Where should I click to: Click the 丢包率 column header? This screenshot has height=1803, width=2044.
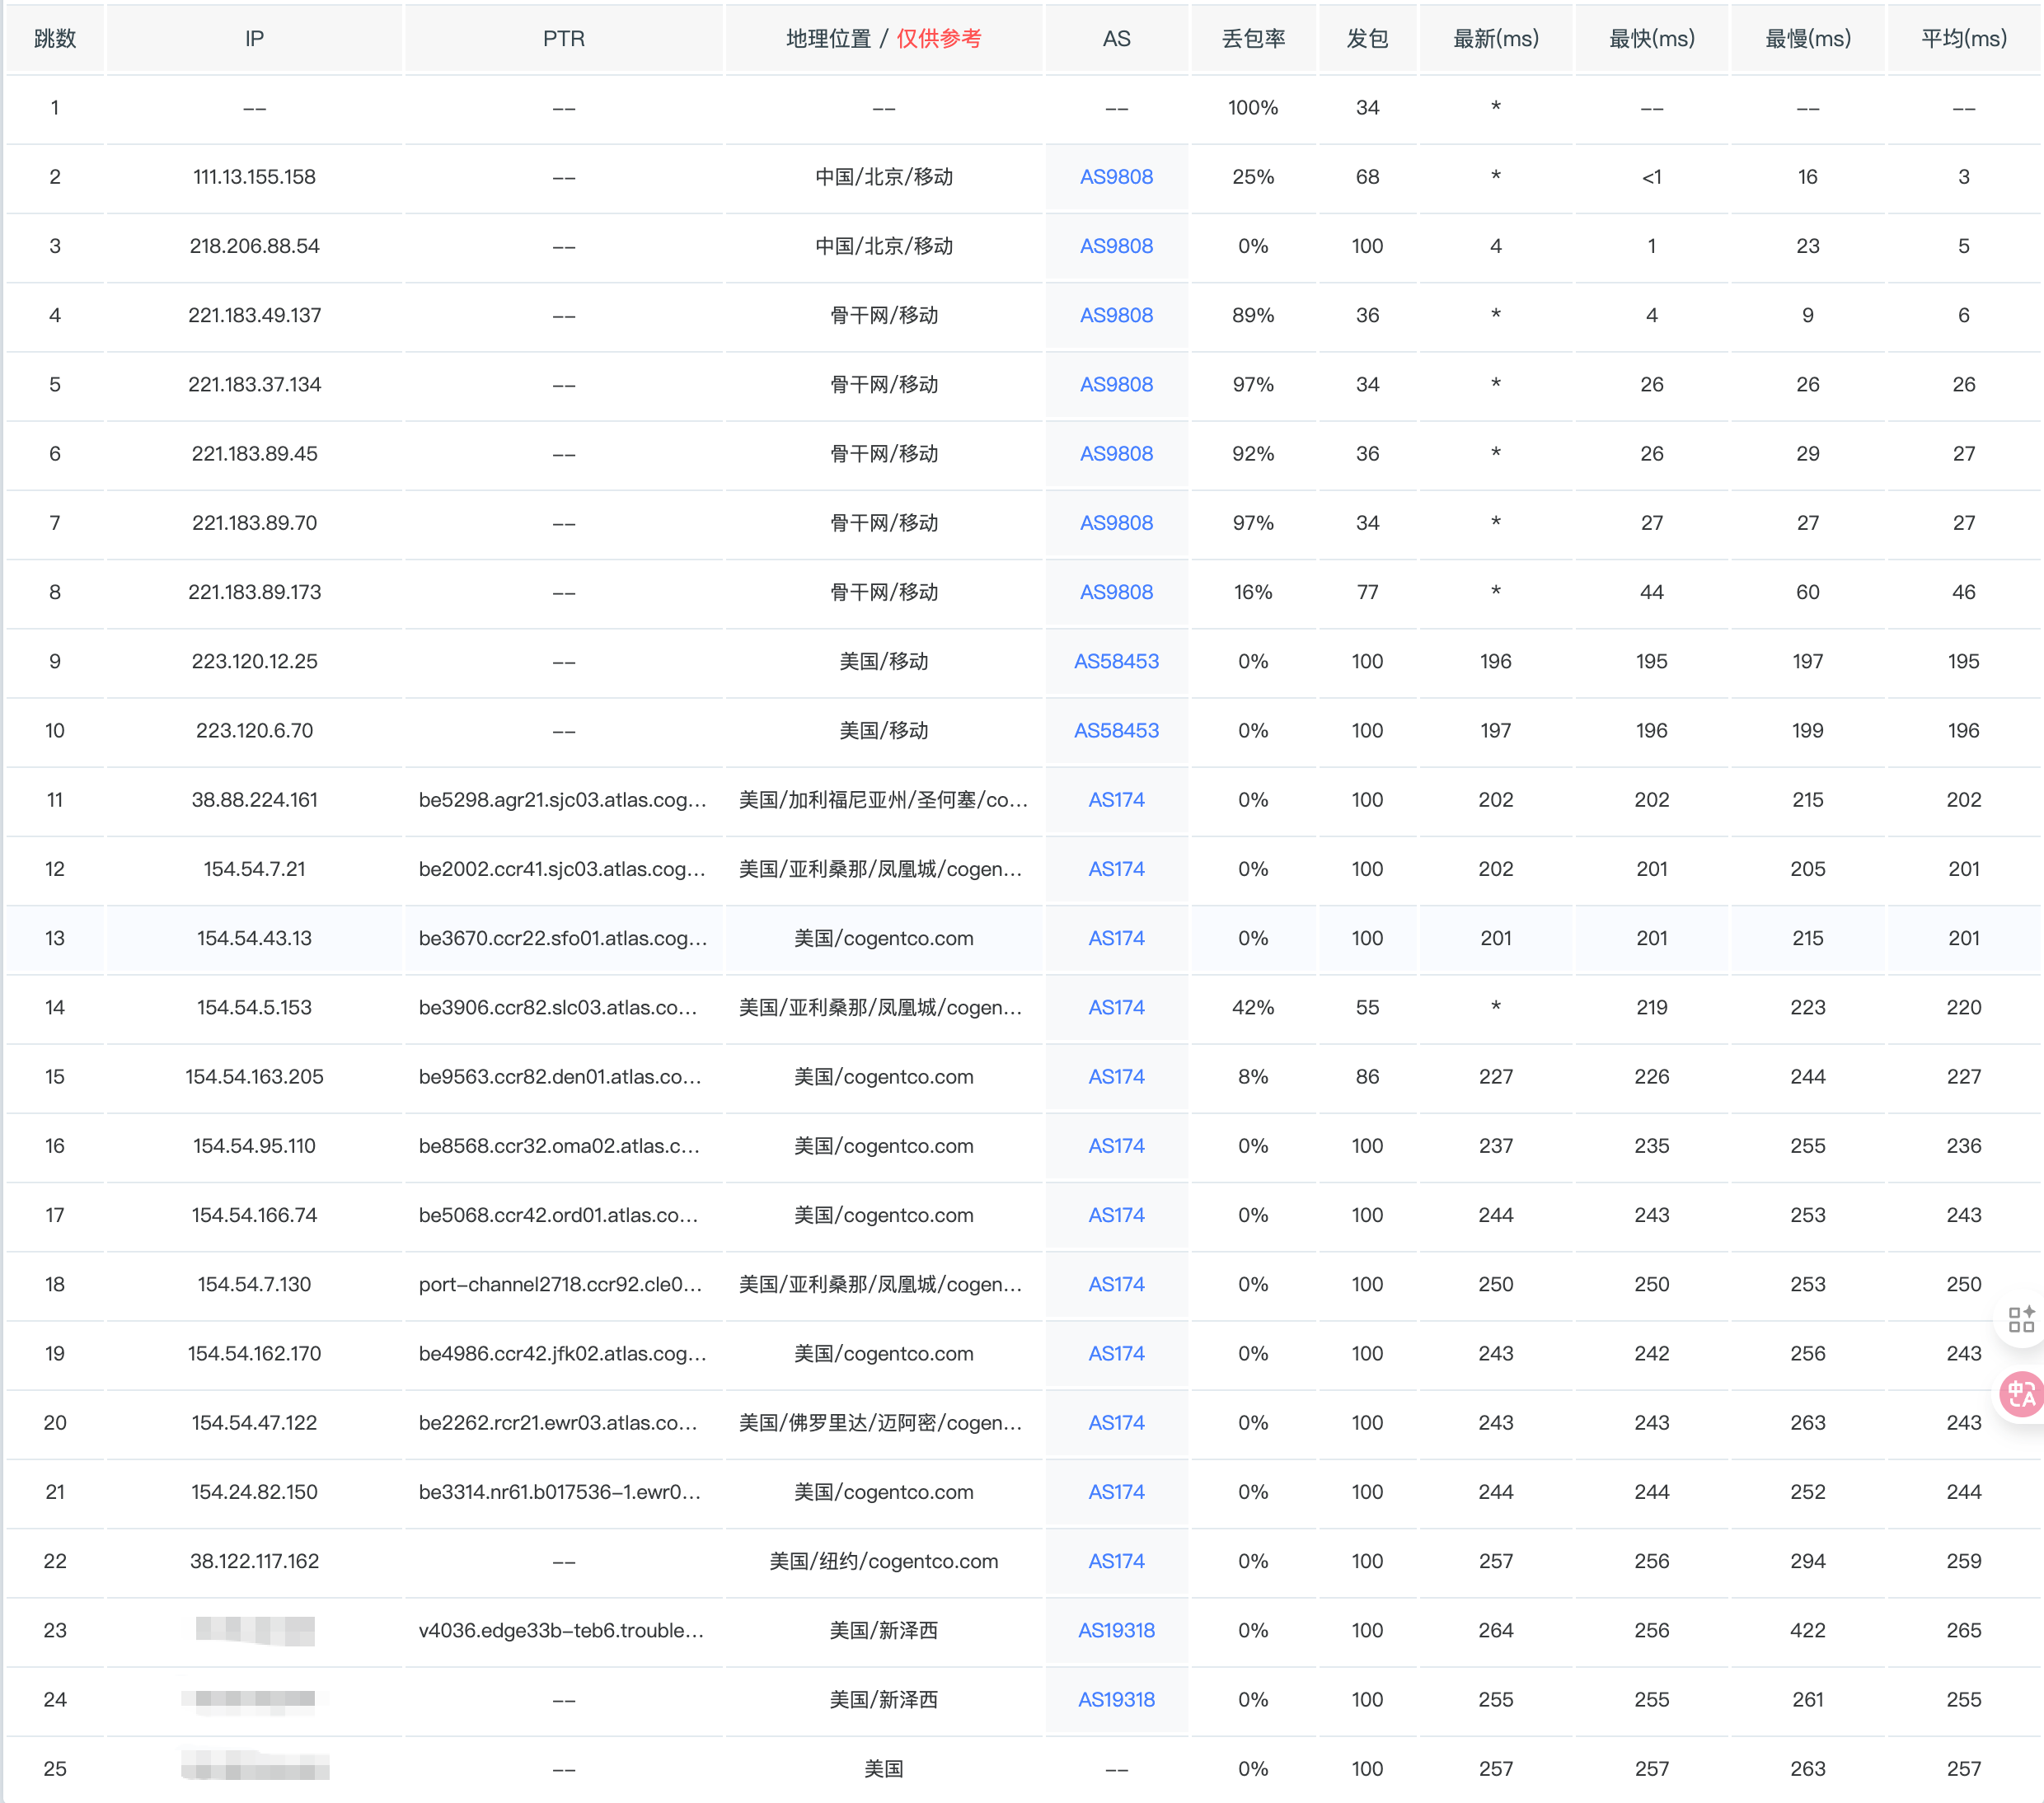coord(1253,39)
